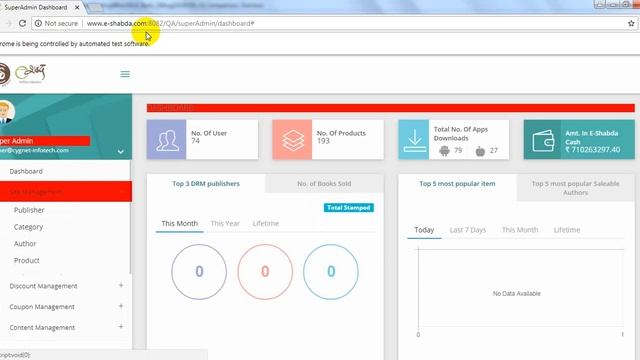Close the SuperAdmin Dashboard browser tab
The height and width of the screenshot is (360, 640).
tap(77, 7)
